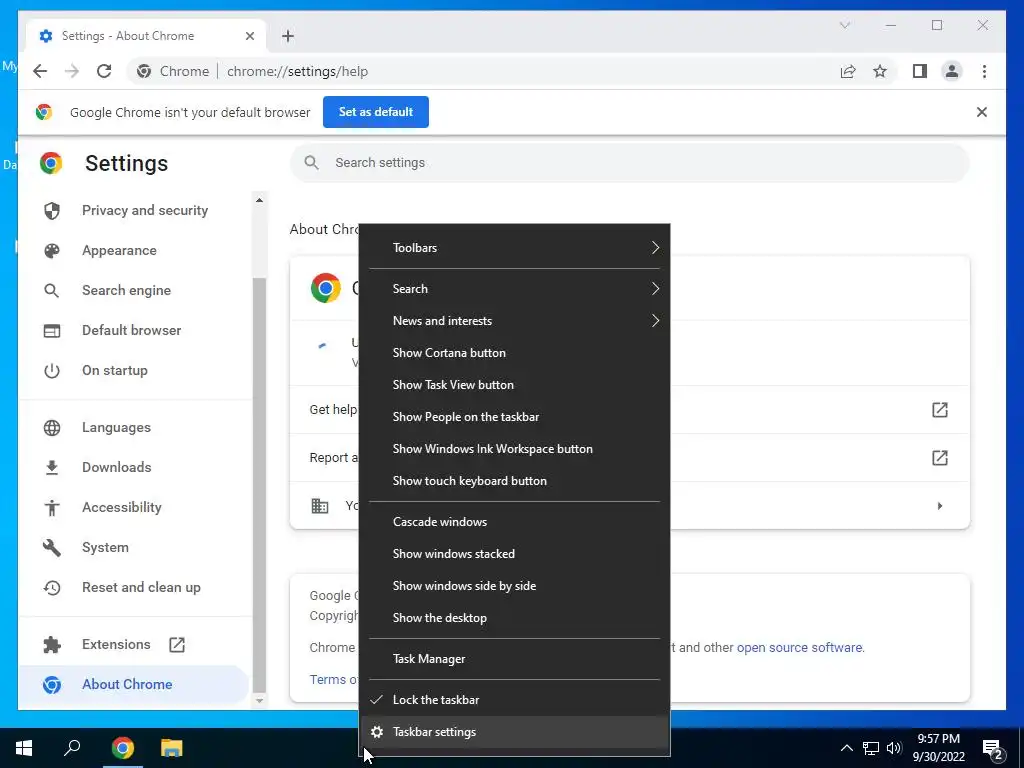Open Default browser settings

[134, 330]
